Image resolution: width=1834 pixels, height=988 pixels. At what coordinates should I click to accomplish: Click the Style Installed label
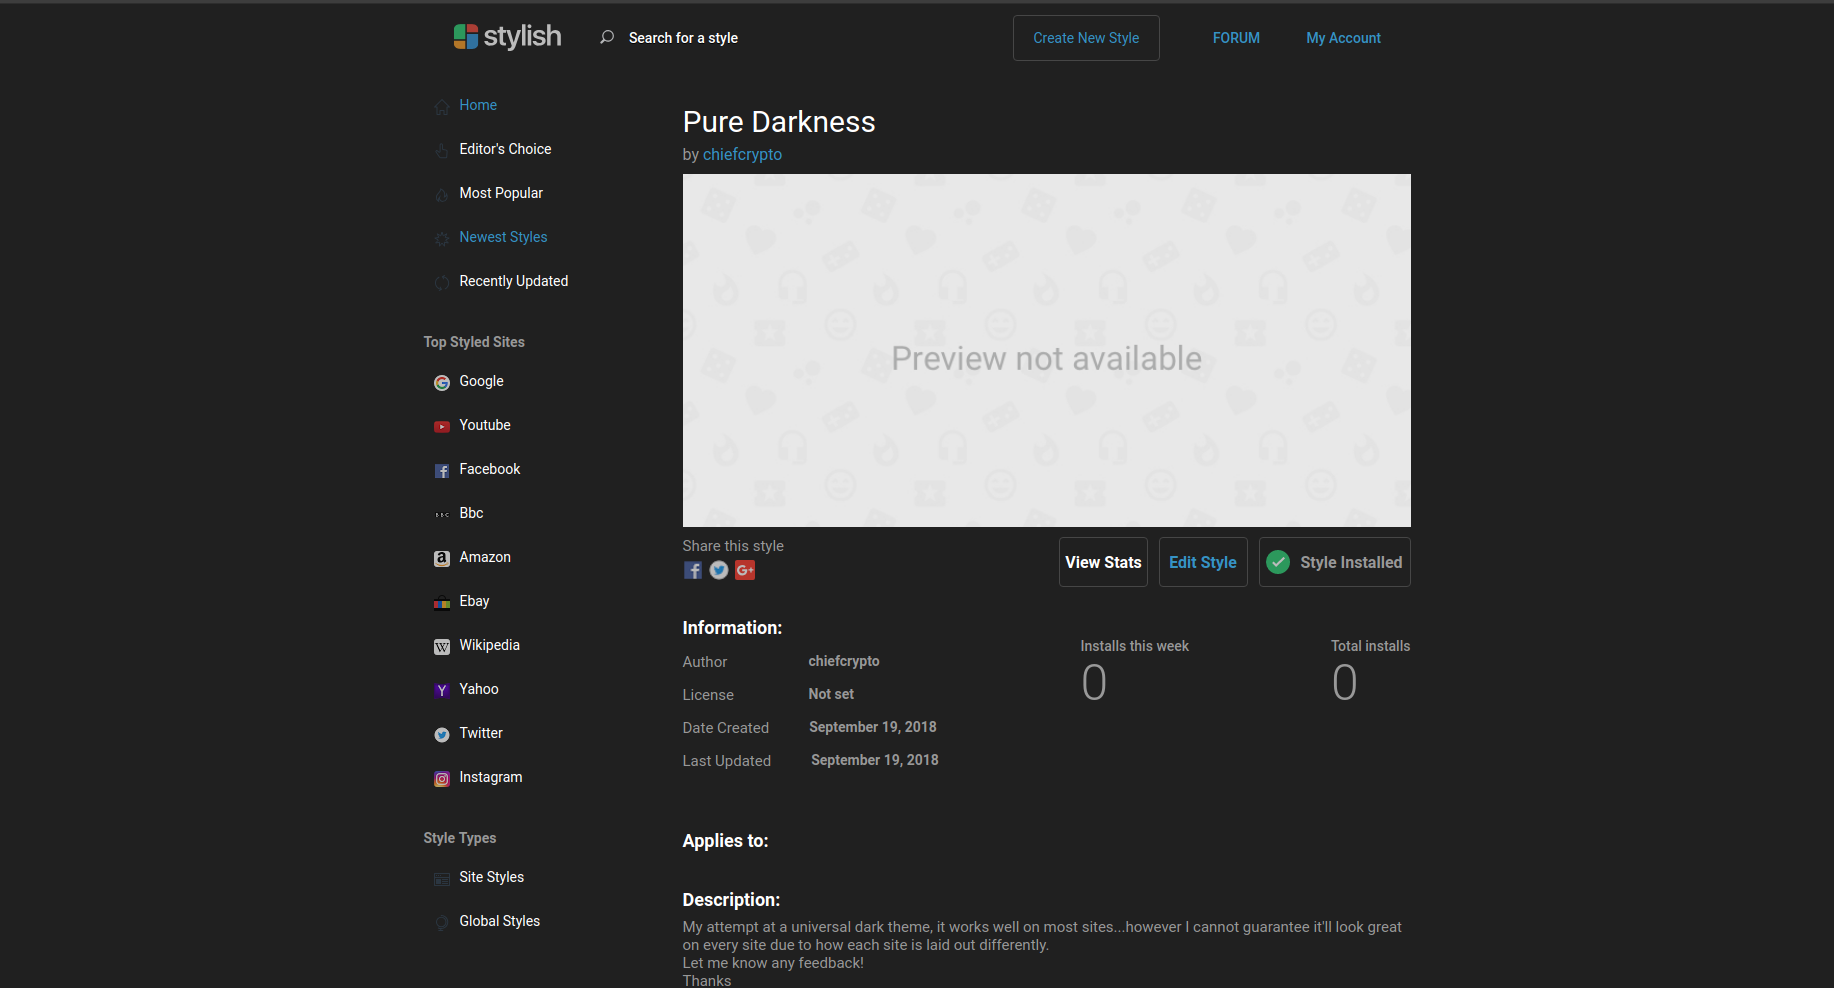pos(1351,562)
